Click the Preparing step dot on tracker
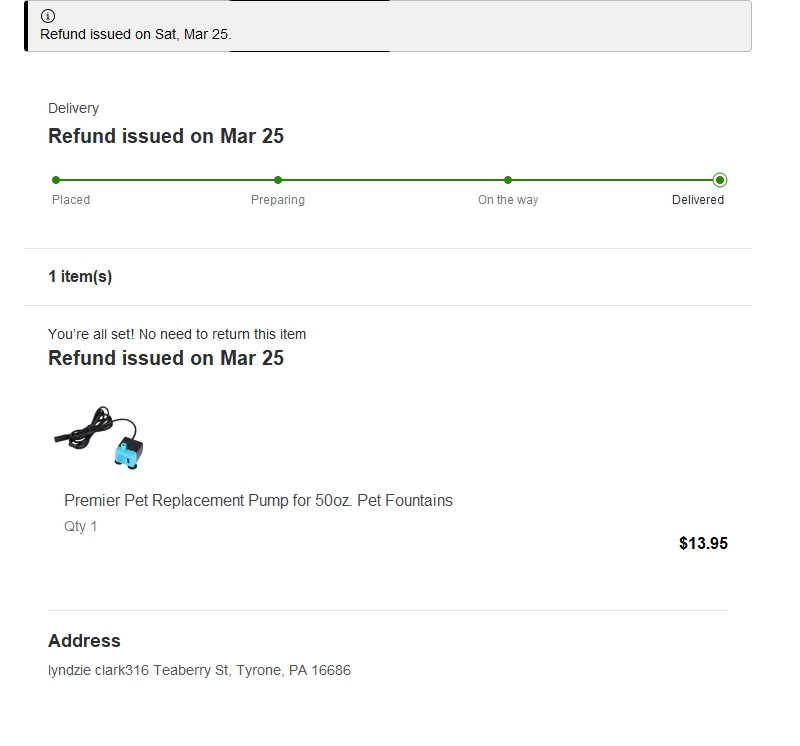This screenshot has height=746, width=800. (x=278, y=180)
